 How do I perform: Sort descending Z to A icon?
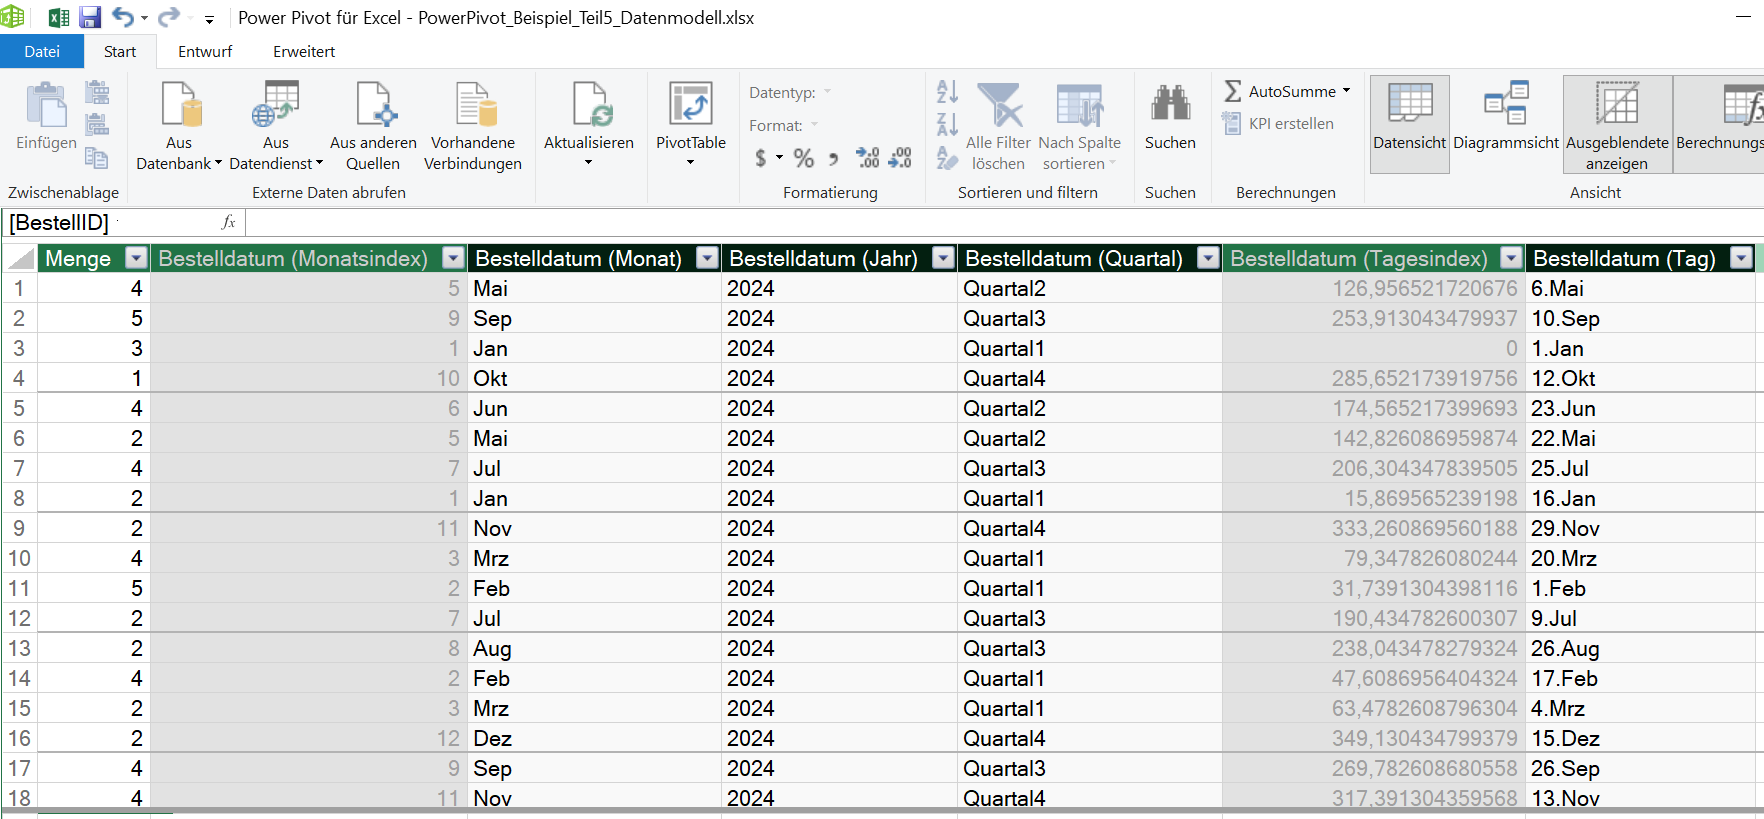click(947, 124)
